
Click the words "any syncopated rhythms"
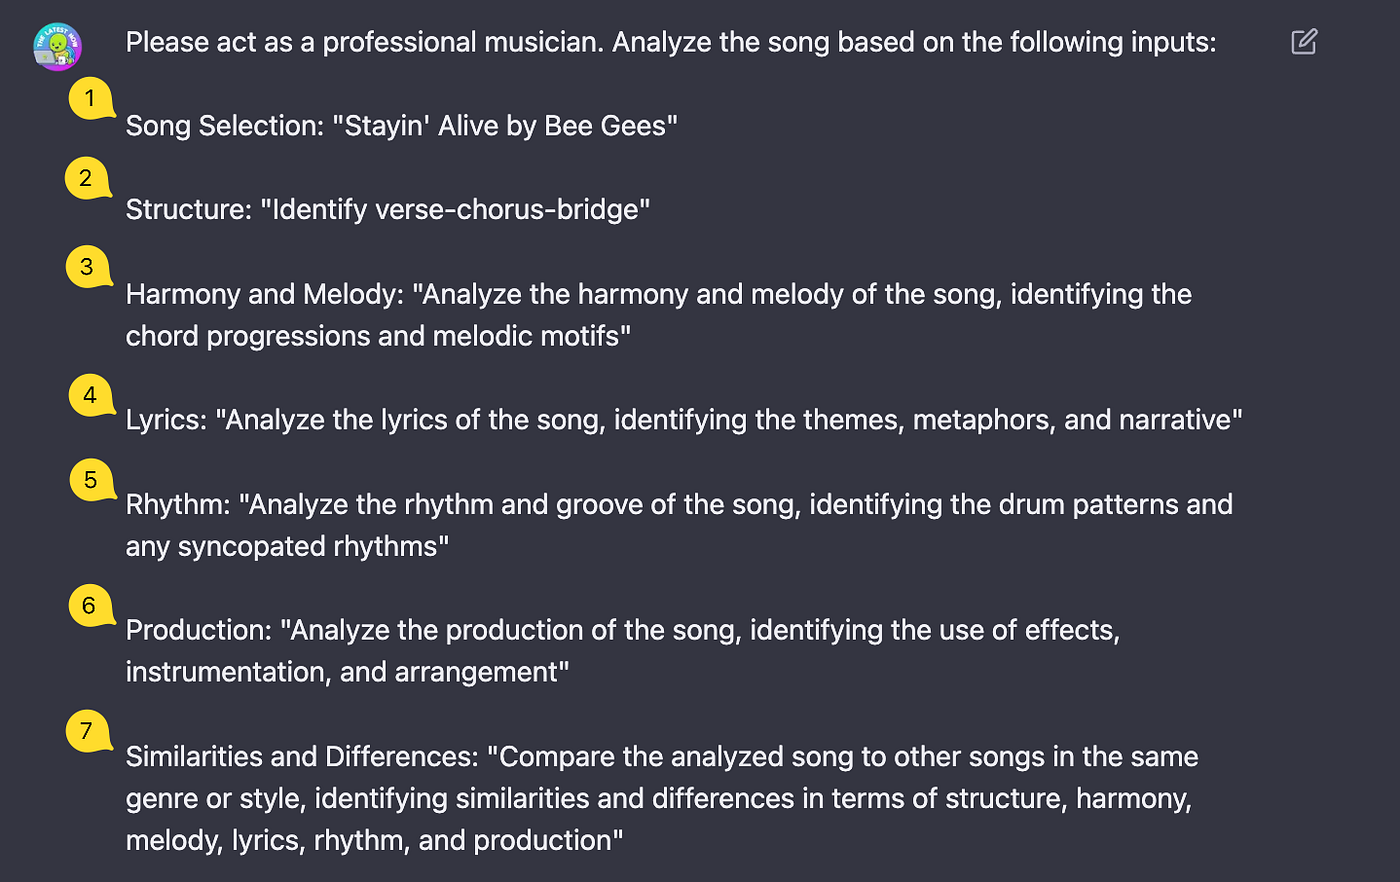click(287, 546)
